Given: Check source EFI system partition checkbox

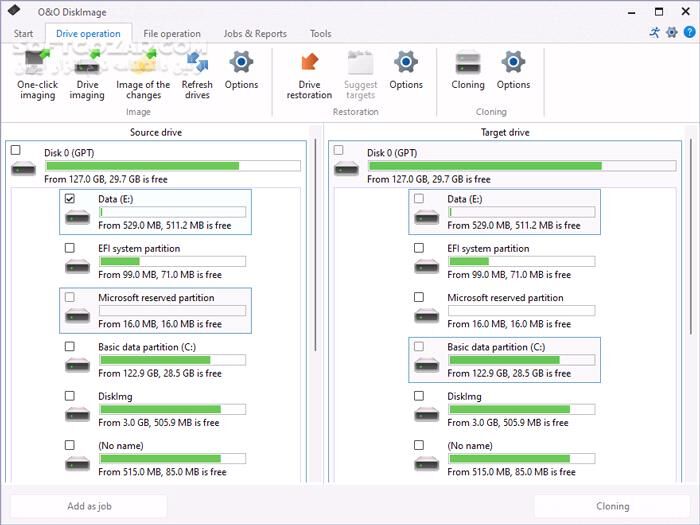Looking at the screenshot, I should [70, 248].
